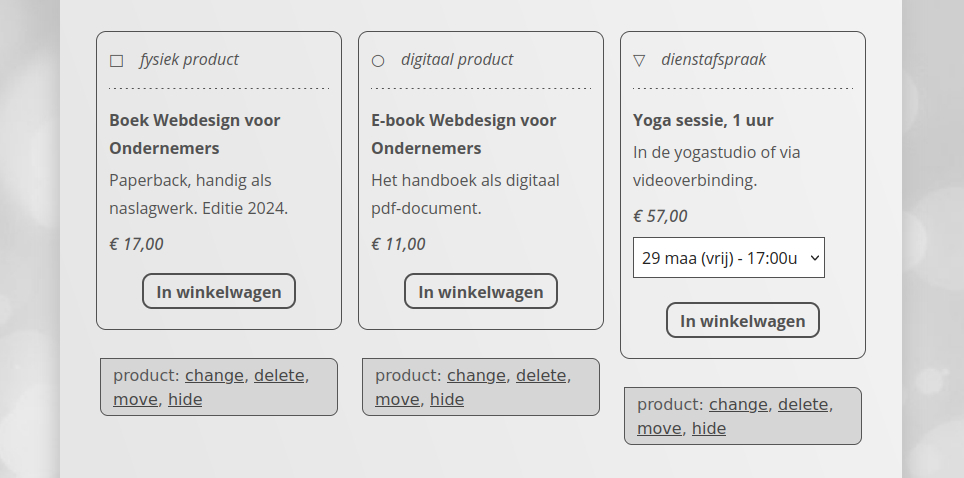
Task: Hide the paperback Boek product
Action: (x=185, y=400)
